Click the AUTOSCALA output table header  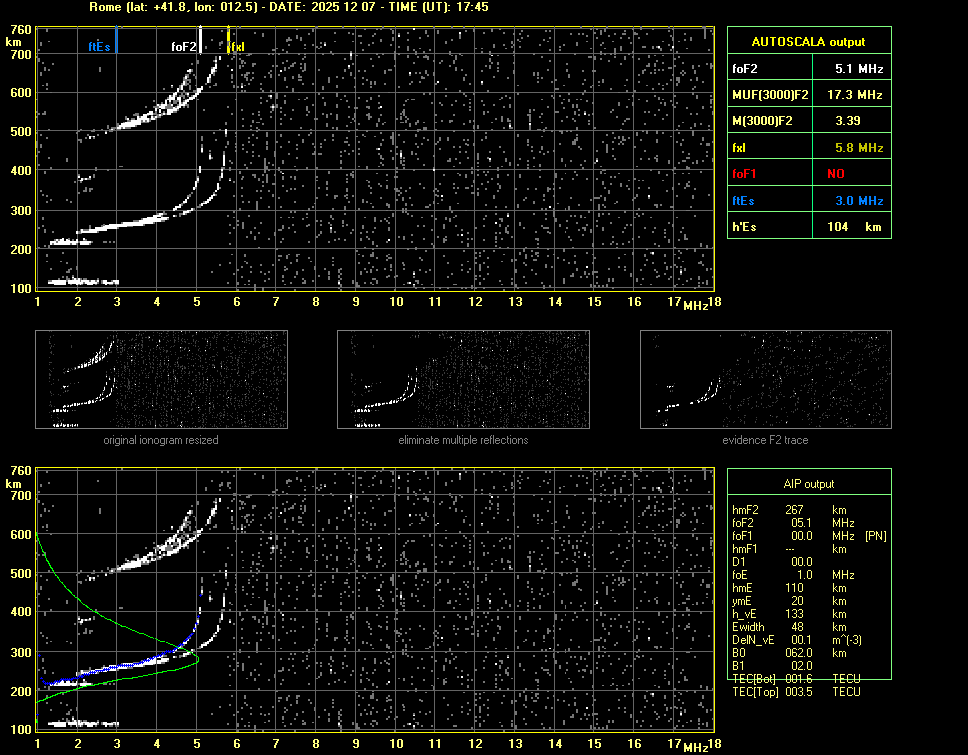click(x=808, y=42)
